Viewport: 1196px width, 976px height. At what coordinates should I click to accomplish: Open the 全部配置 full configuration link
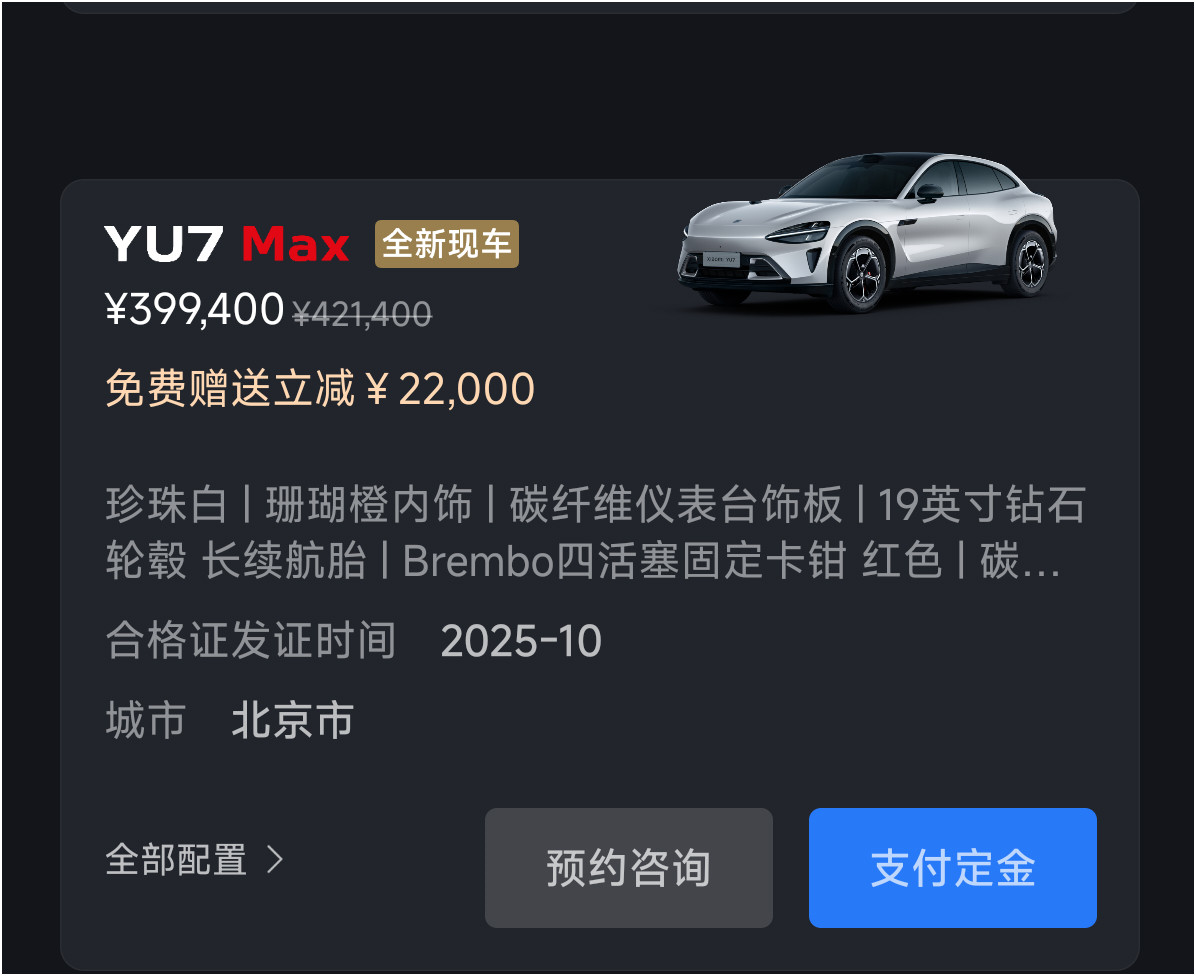pyautogui.click(x=195, y=859)
